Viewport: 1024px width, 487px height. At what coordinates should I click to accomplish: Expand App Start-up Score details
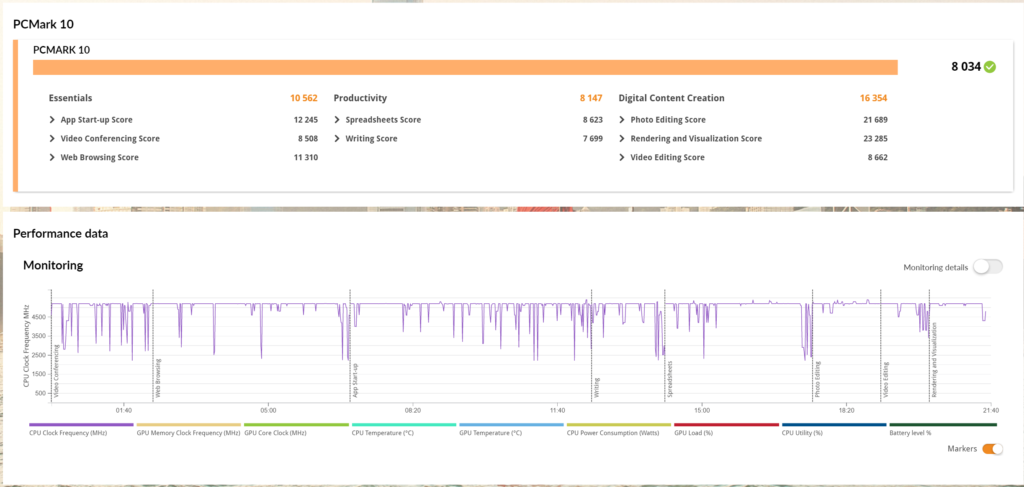[x=52, y=120]
